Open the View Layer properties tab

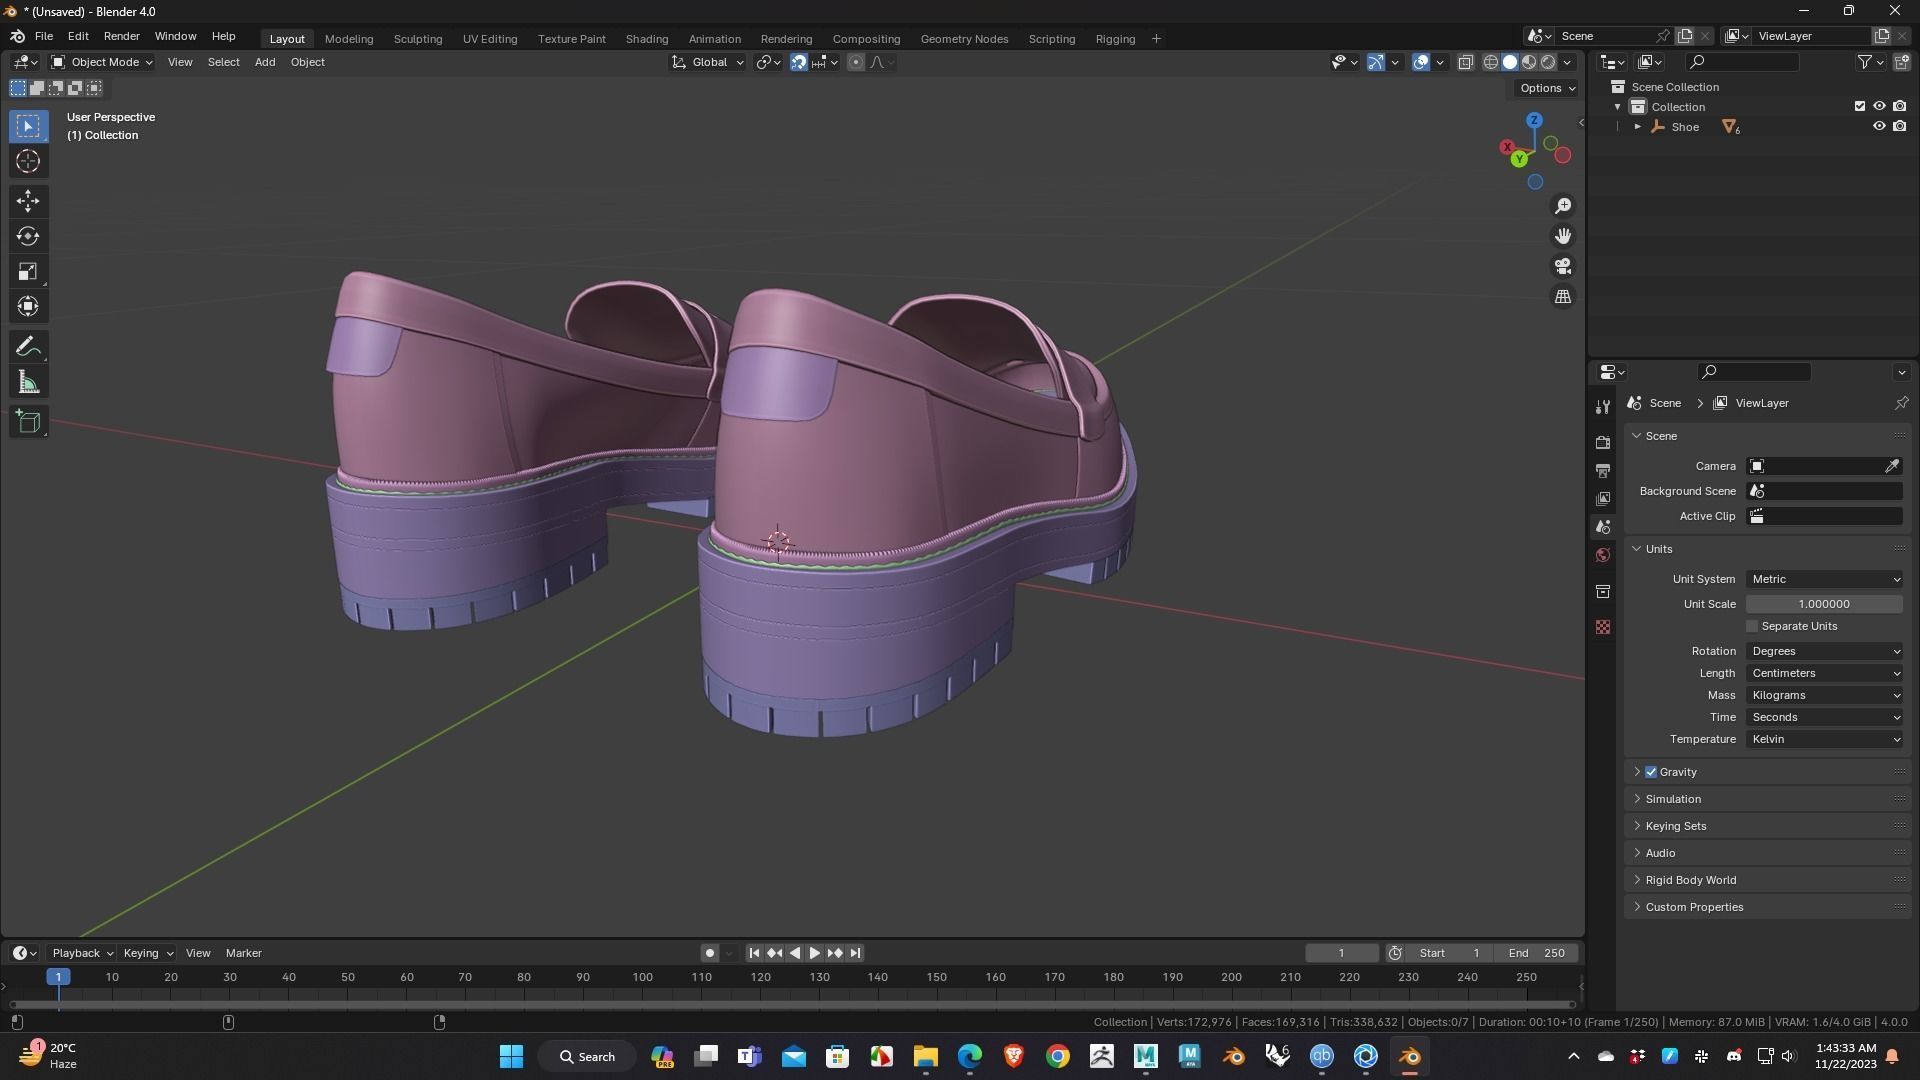[x=1603, y=498]
